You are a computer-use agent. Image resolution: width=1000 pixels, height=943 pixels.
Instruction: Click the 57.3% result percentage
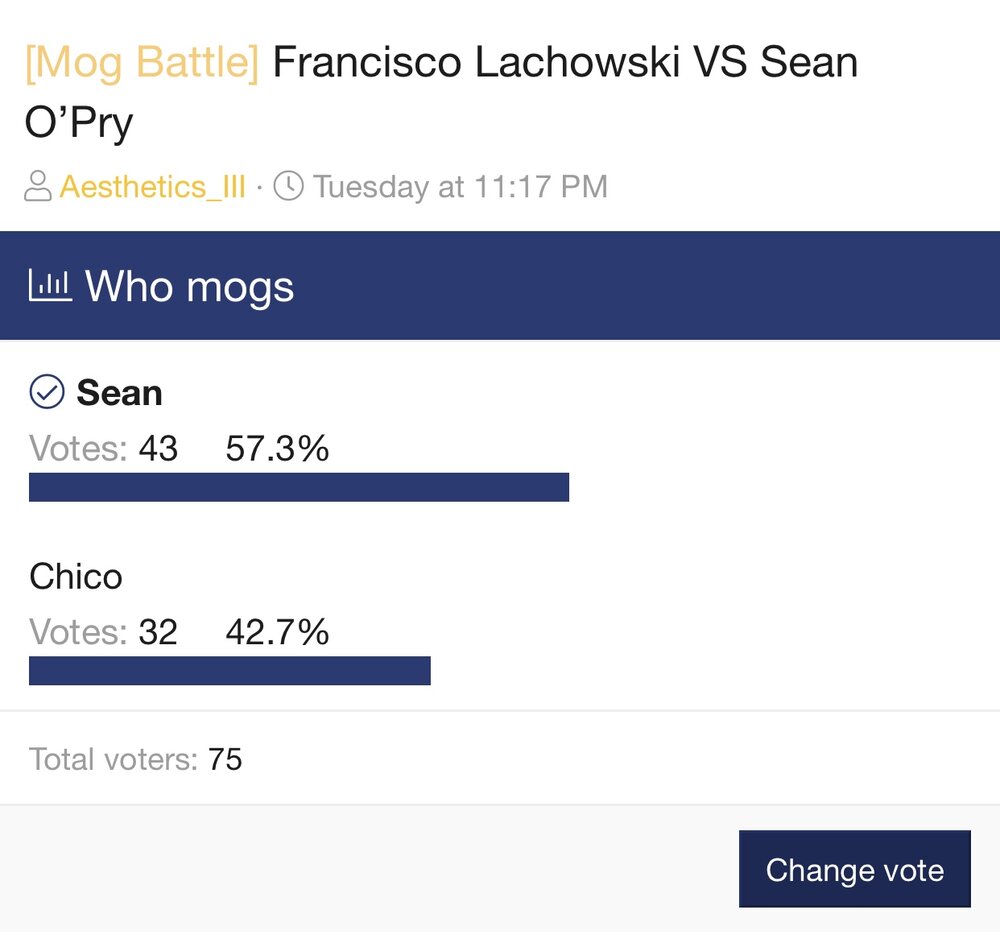point(277,449)
